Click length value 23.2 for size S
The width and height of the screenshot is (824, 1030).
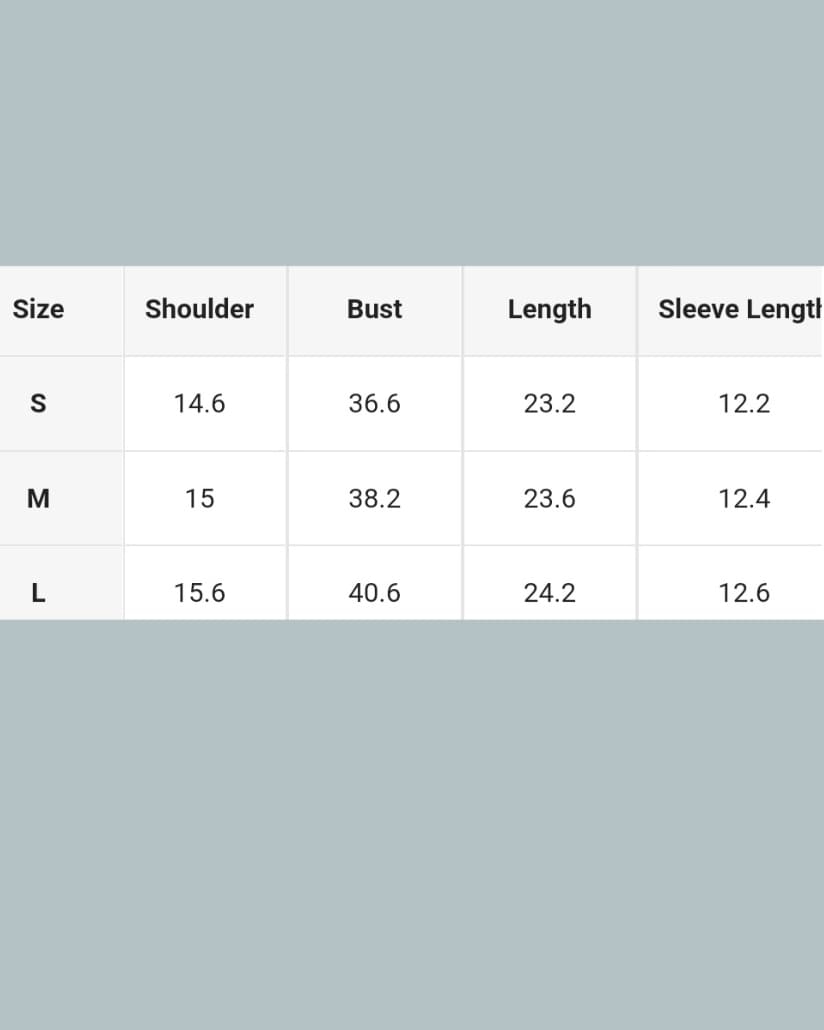point(549,403)
